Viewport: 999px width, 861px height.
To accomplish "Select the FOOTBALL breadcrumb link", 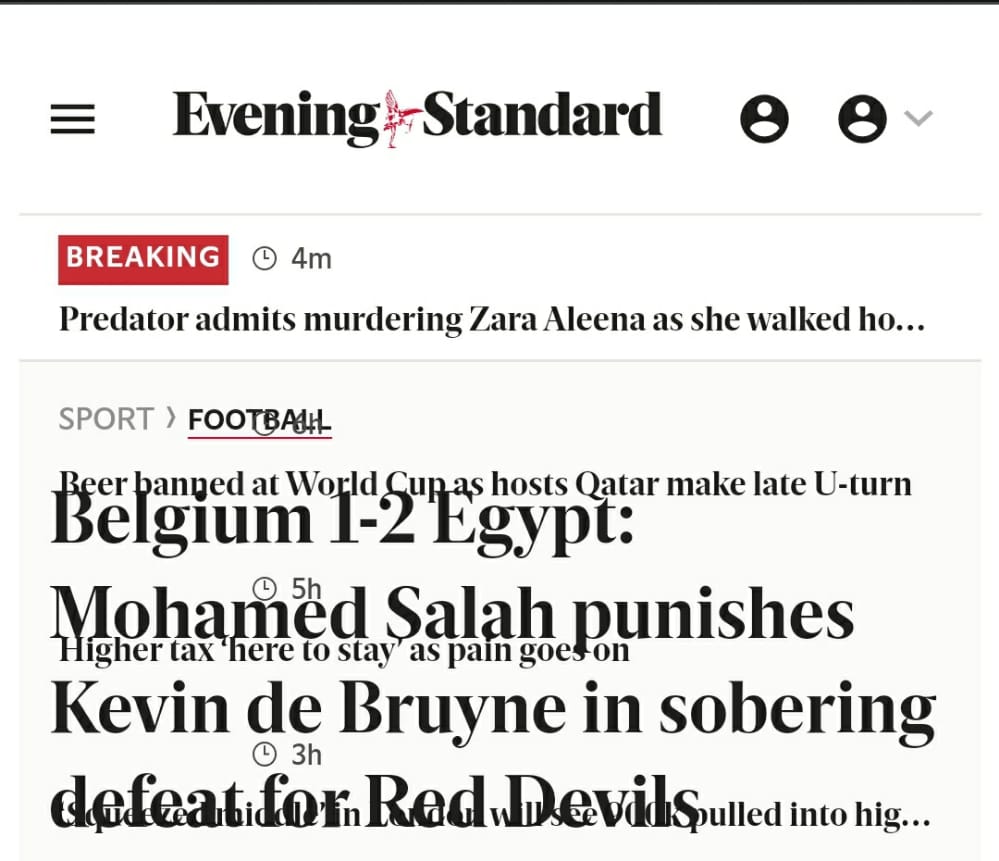I will (x=259, y=421).
